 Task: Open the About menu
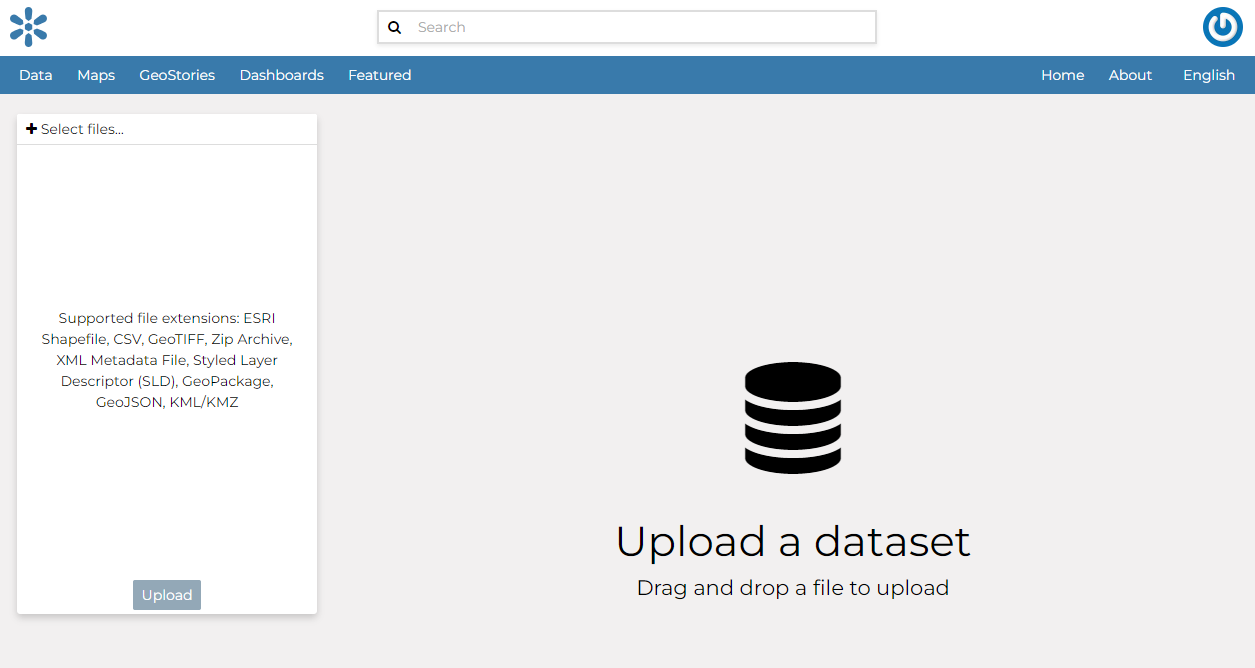[x=1130, y=75]
